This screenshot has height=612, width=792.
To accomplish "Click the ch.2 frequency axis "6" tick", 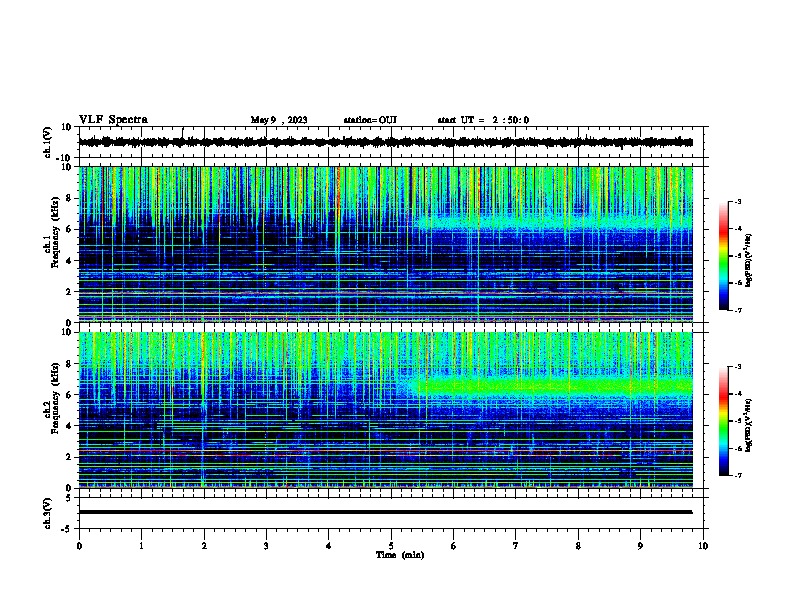I will [70, 395].
